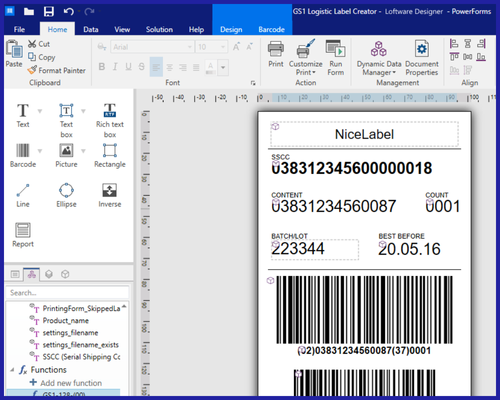
Task: Open the Barcode tool dropdown arrow
Action: pos(40,151)
